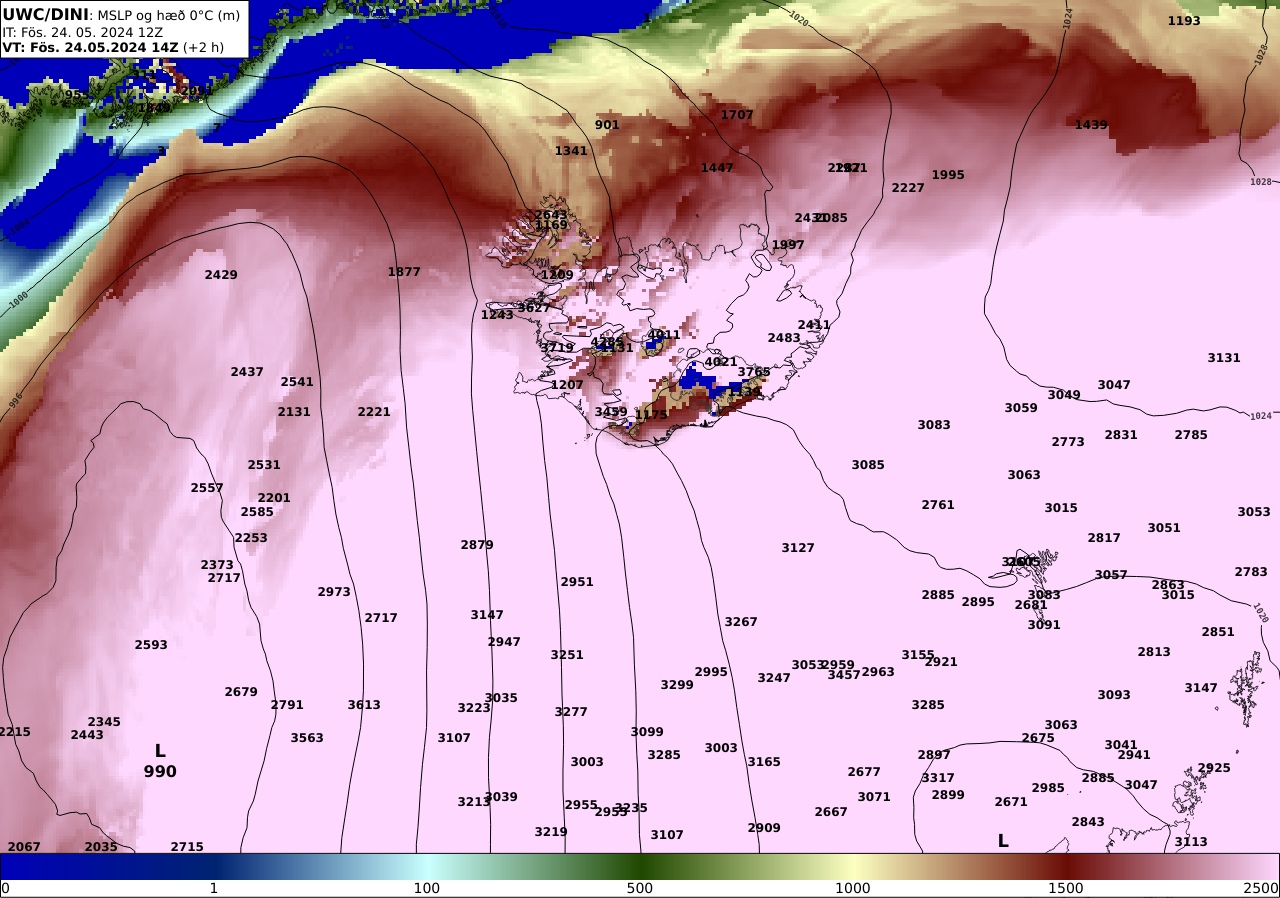Click the L 990 low pressure marker

[160, 761]
